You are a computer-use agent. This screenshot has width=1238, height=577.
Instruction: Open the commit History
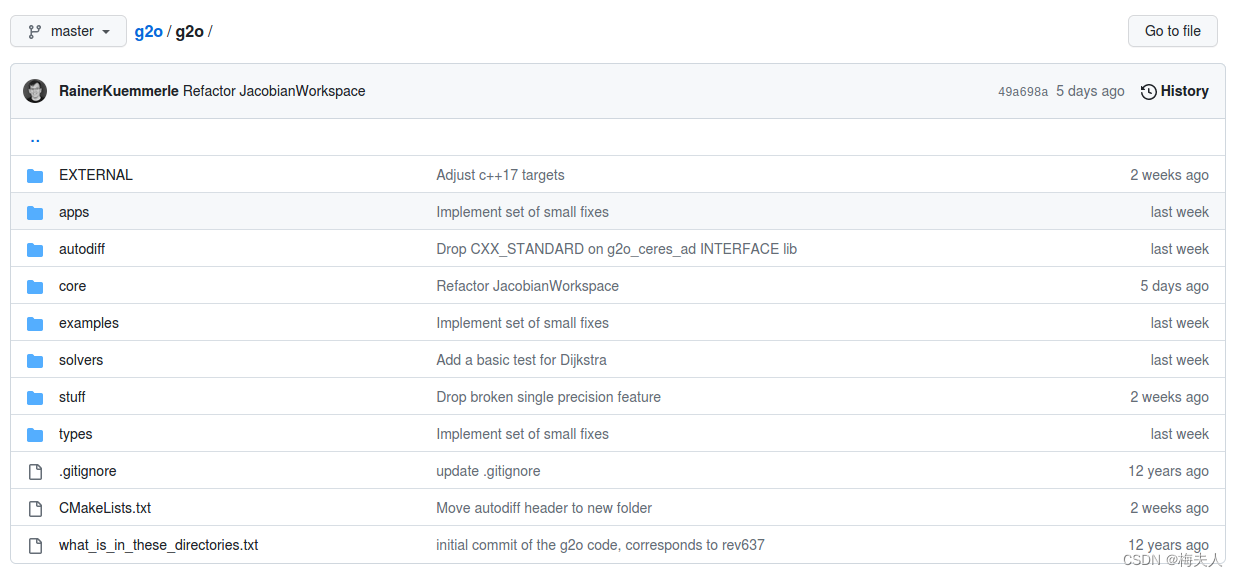1174,91
